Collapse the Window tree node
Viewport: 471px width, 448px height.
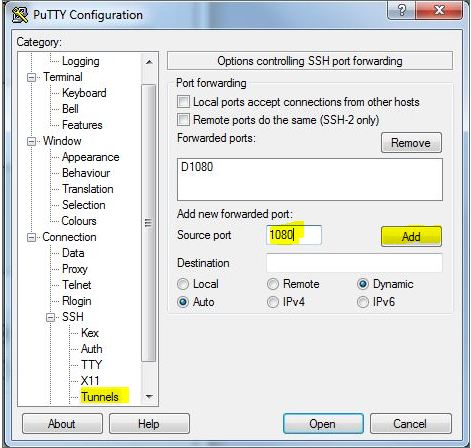tap(31, 141)
